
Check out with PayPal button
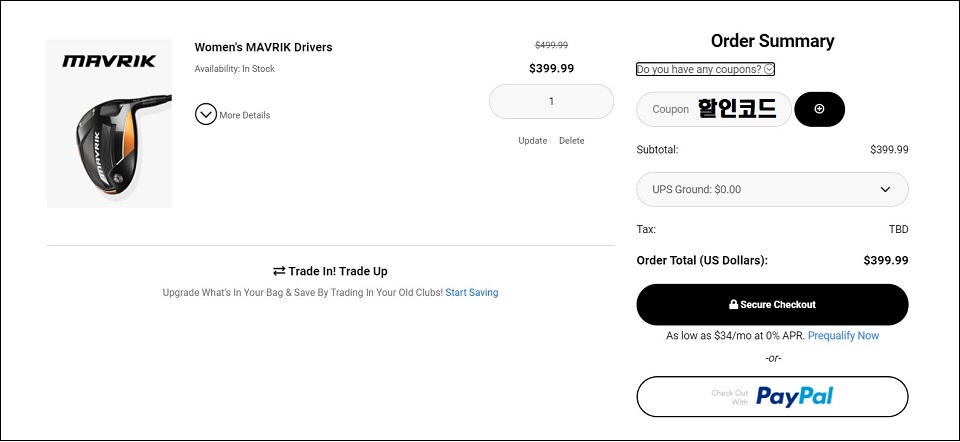click(x=772, y=397)
